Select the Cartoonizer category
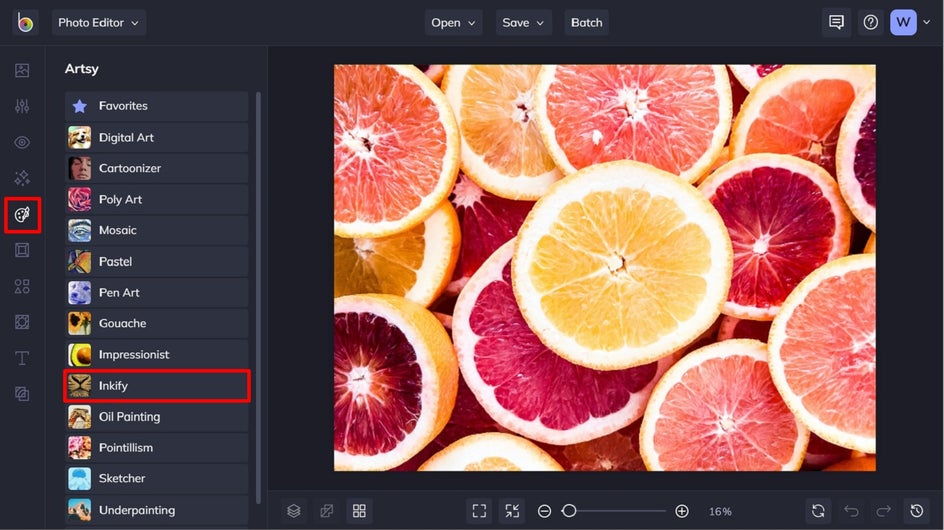This screenshot has width=944, height=530. coord(157,169)
